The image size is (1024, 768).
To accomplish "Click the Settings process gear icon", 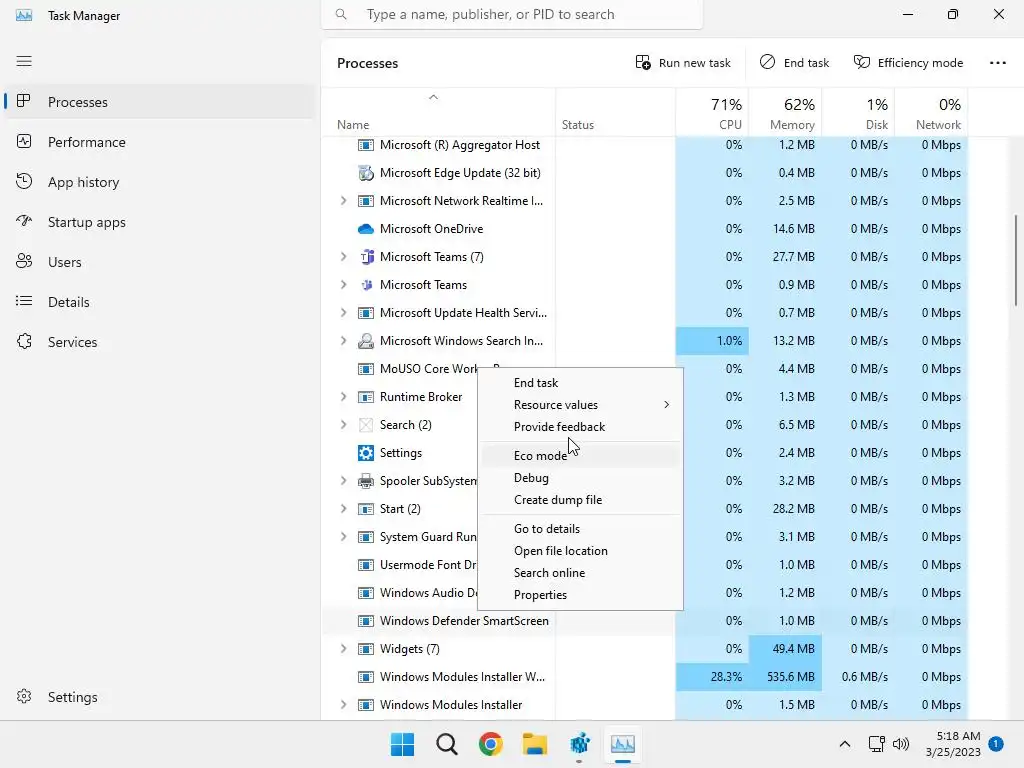I will pyautogui.click(x=366, y=453).
